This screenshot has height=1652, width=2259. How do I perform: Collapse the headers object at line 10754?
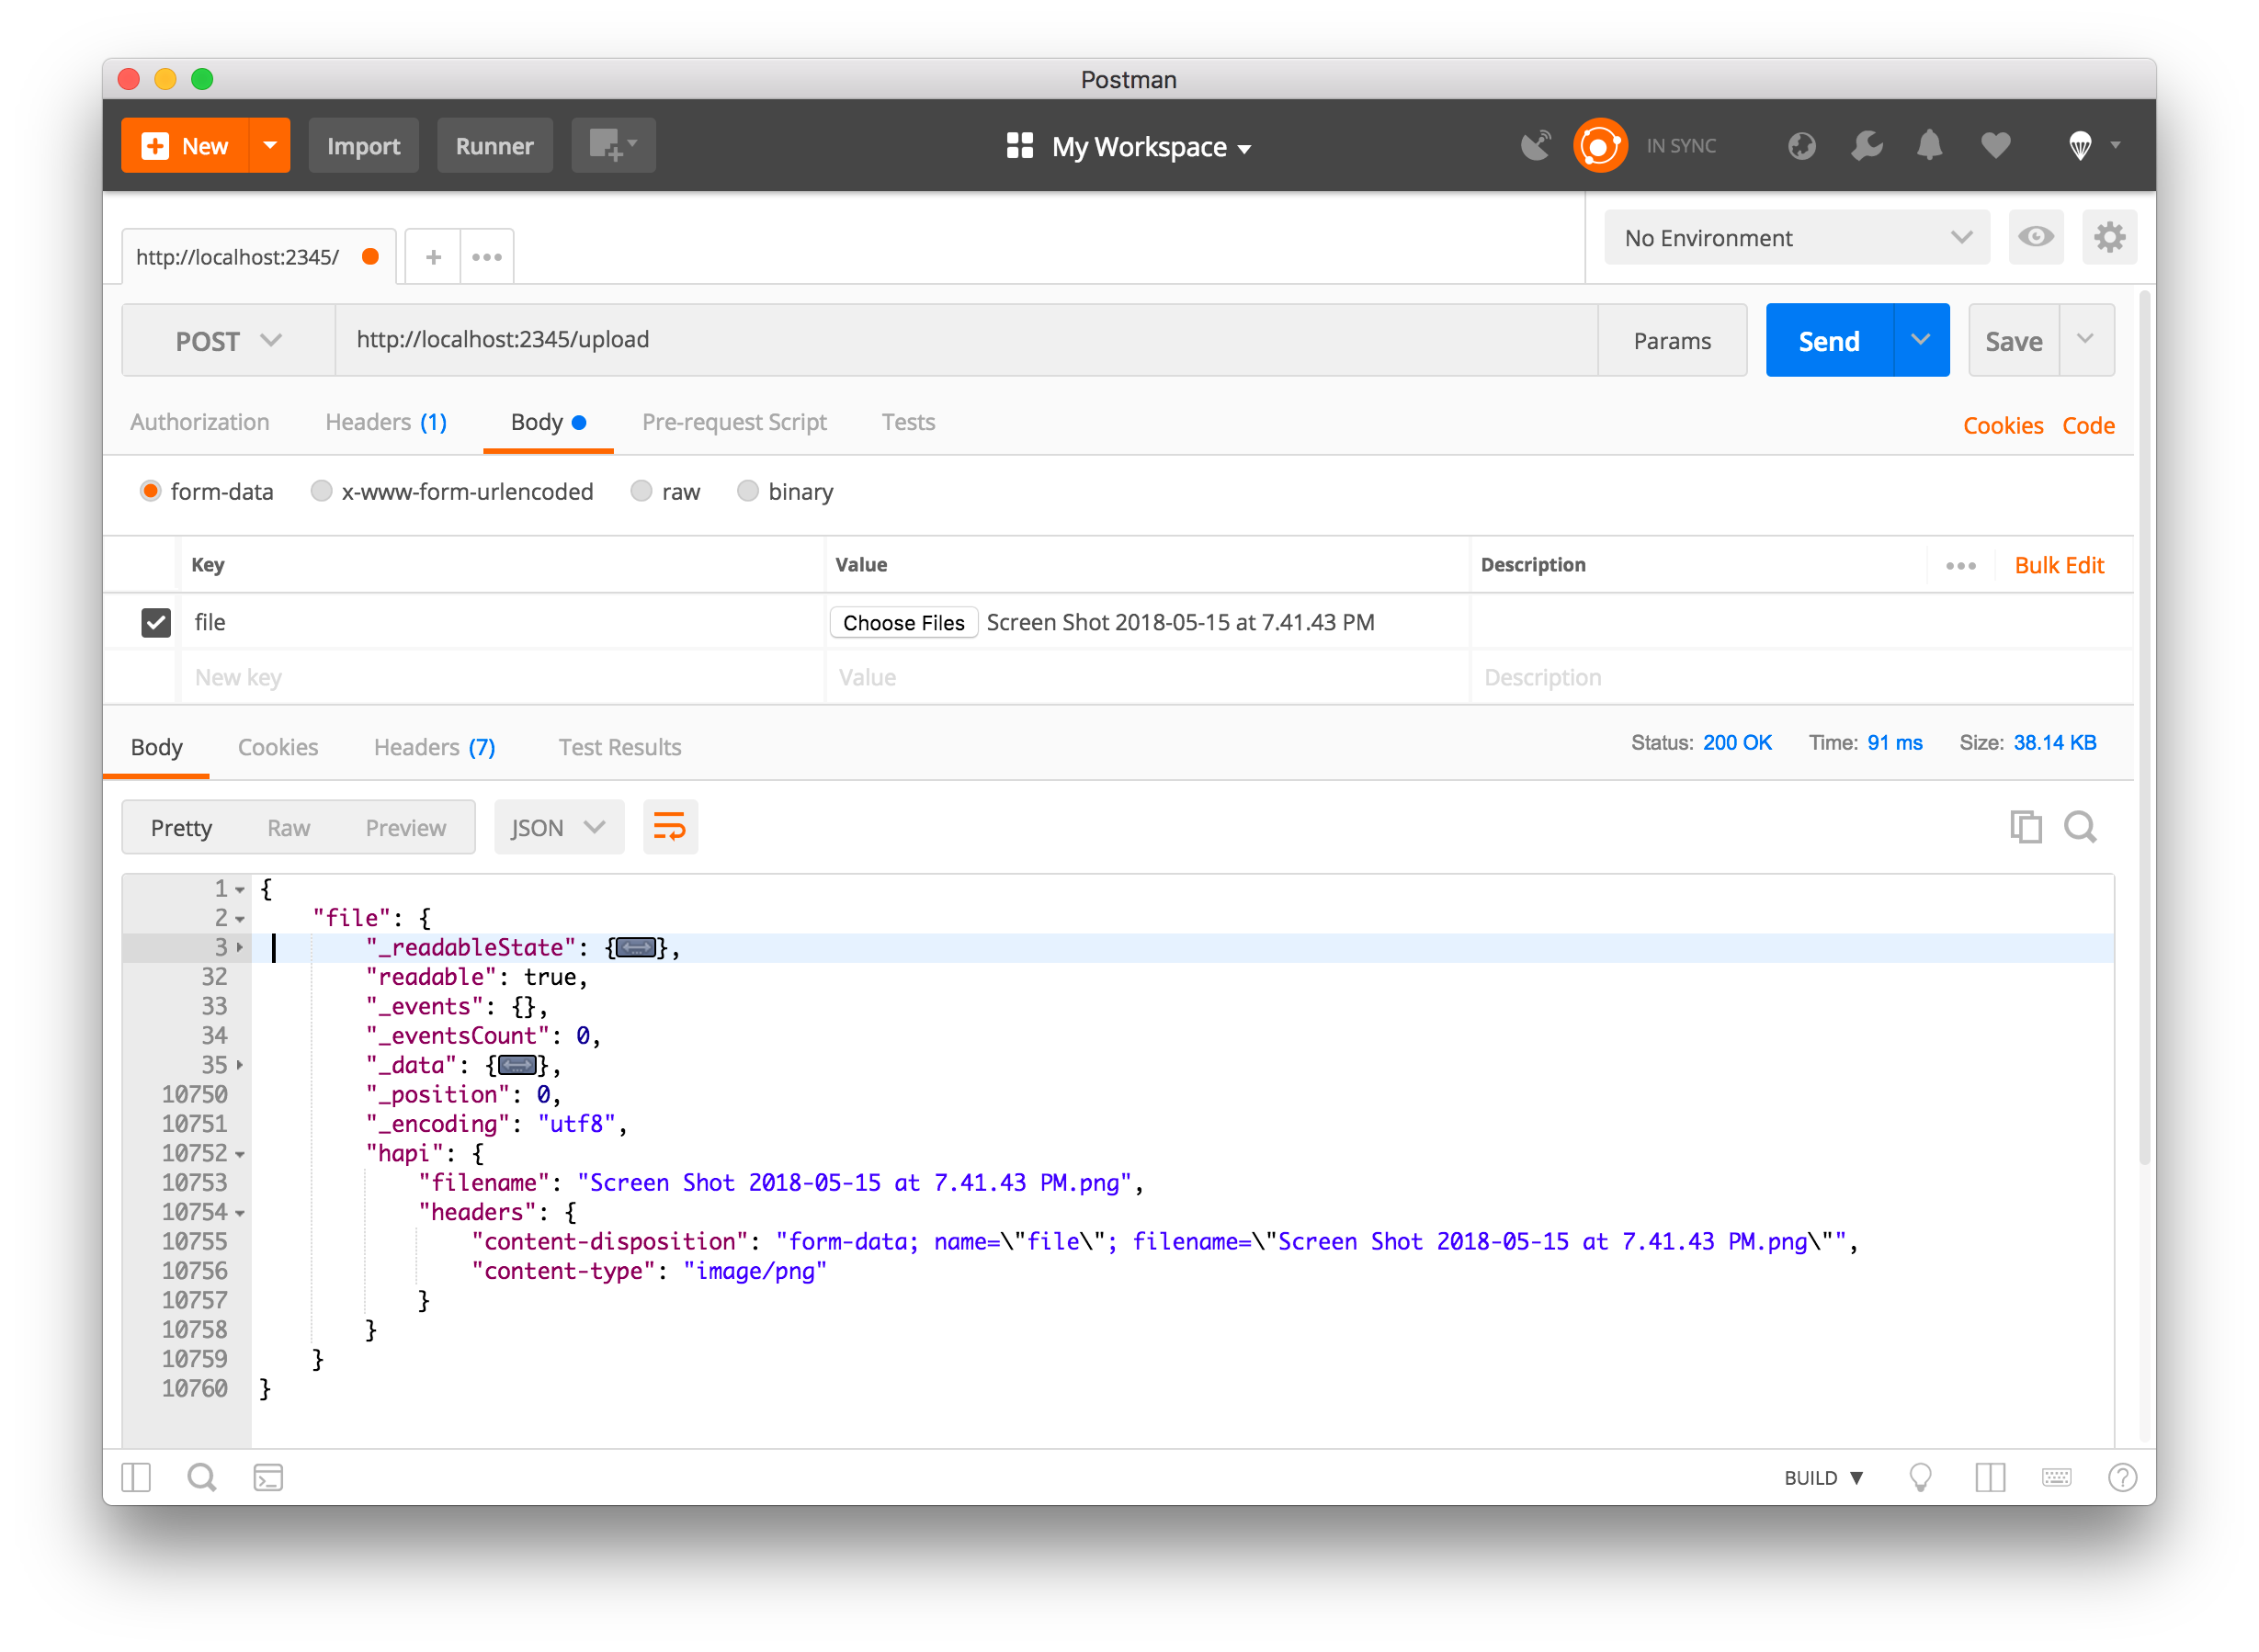coord(240,1214)
